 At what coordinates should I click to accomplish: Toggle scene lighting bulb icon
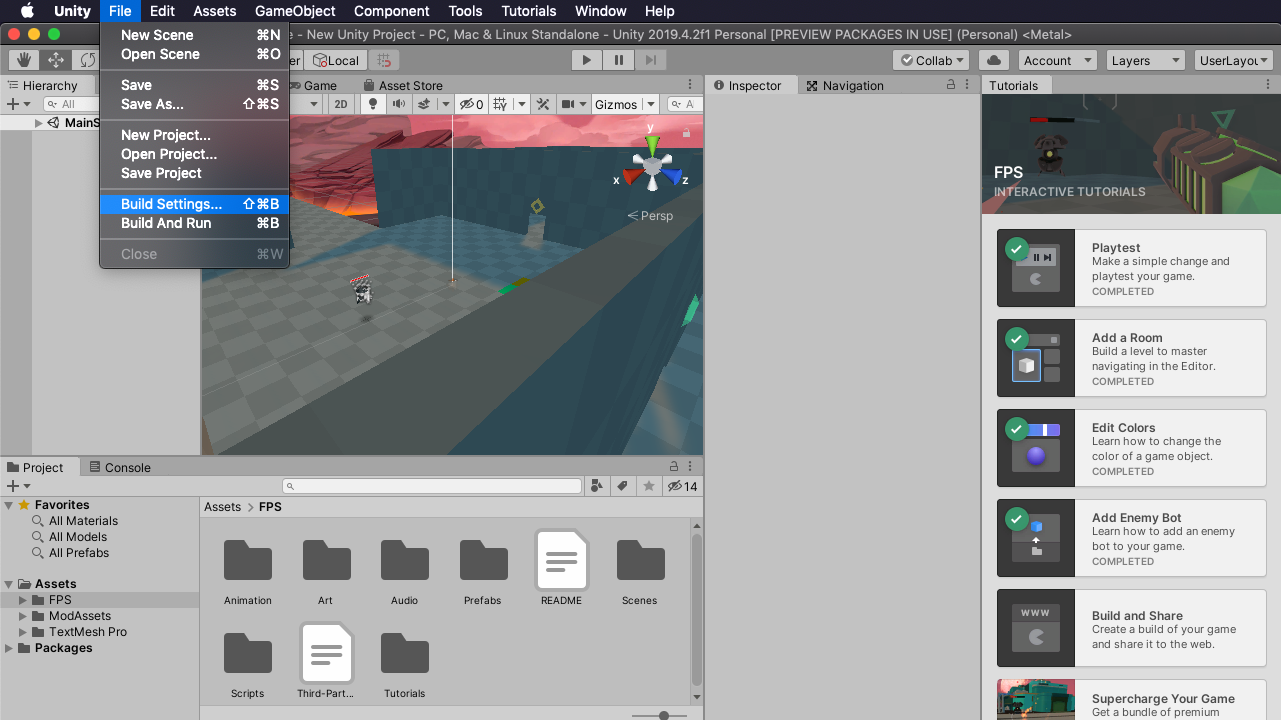coord(373,104)
